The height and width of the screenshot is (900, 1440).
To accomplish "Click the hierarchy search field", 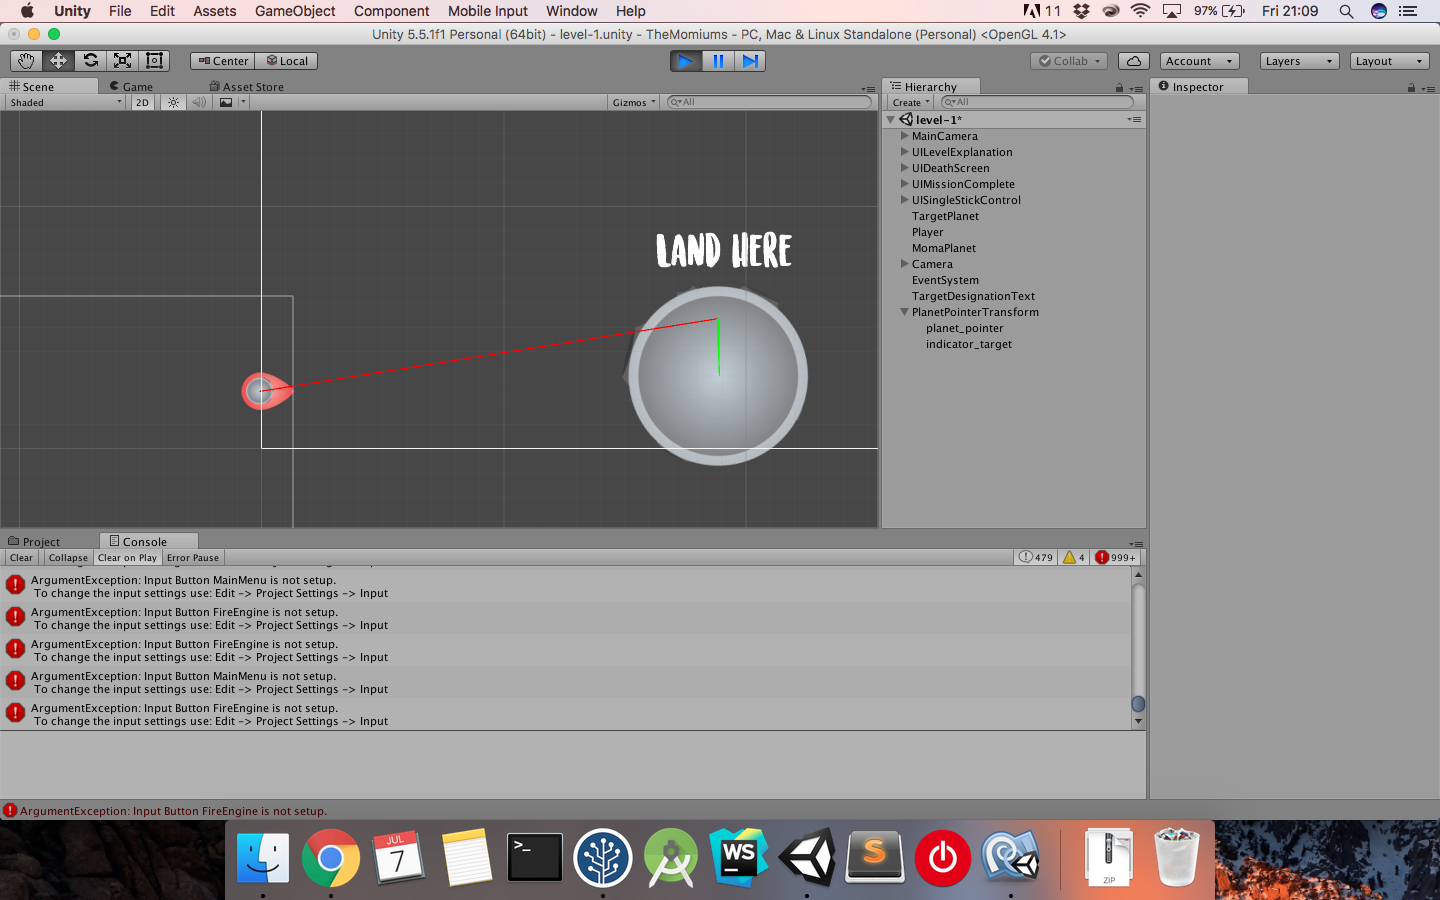I will [1037, 102].
